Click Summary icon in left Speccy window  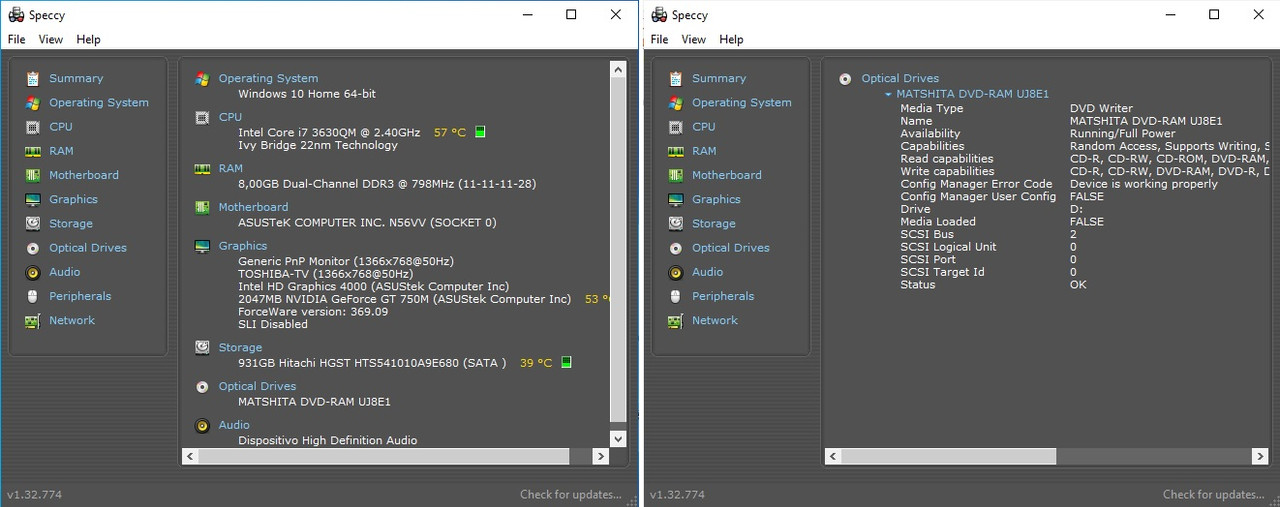point(33,78)
